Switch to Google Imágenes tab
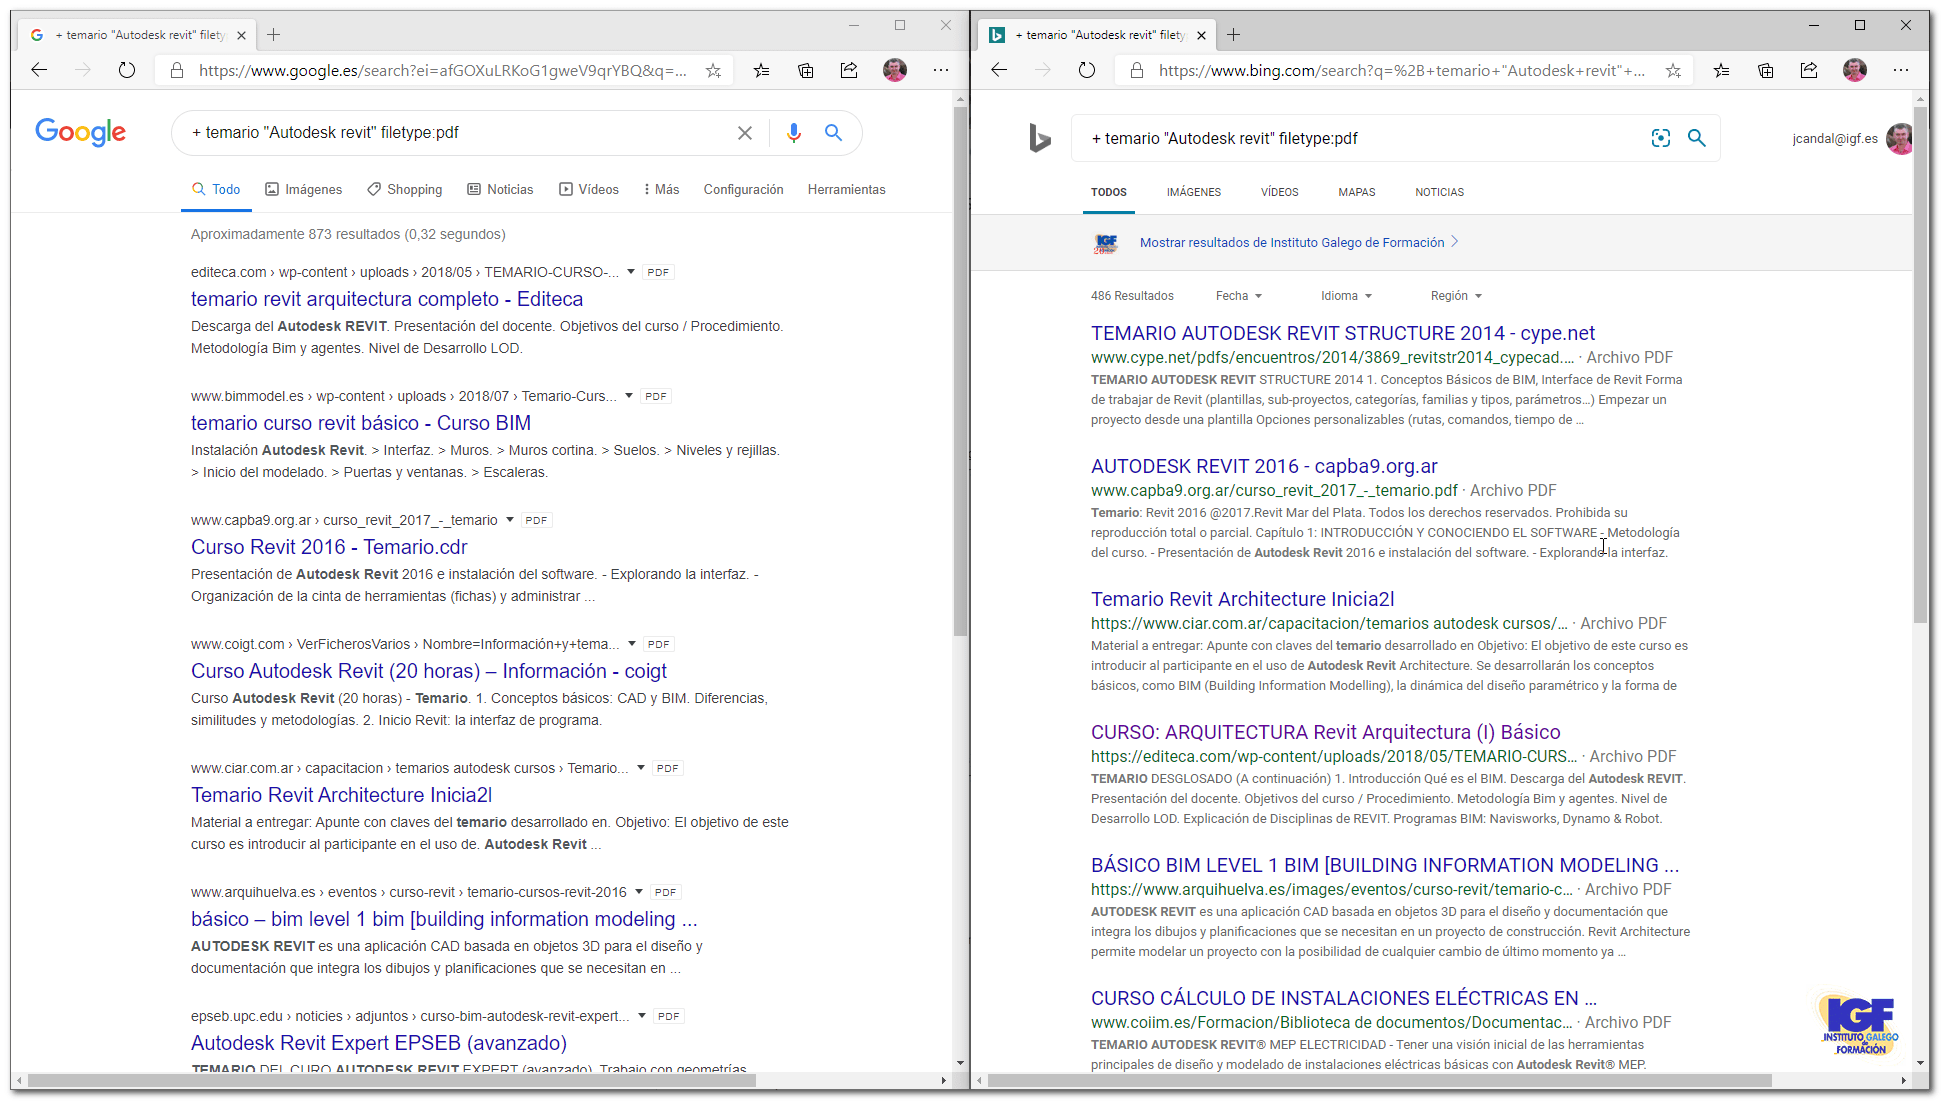The height and width of the screenshot is (1101, 1941). click(x=304, y=189)
